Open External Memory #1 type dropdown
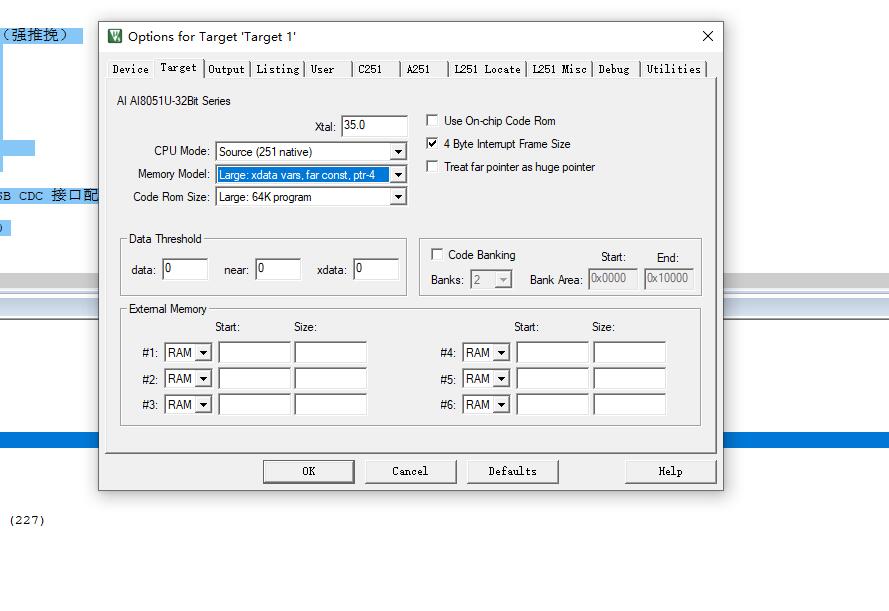The width and height of the screenshot is (889, 611). tap(204, 353)
